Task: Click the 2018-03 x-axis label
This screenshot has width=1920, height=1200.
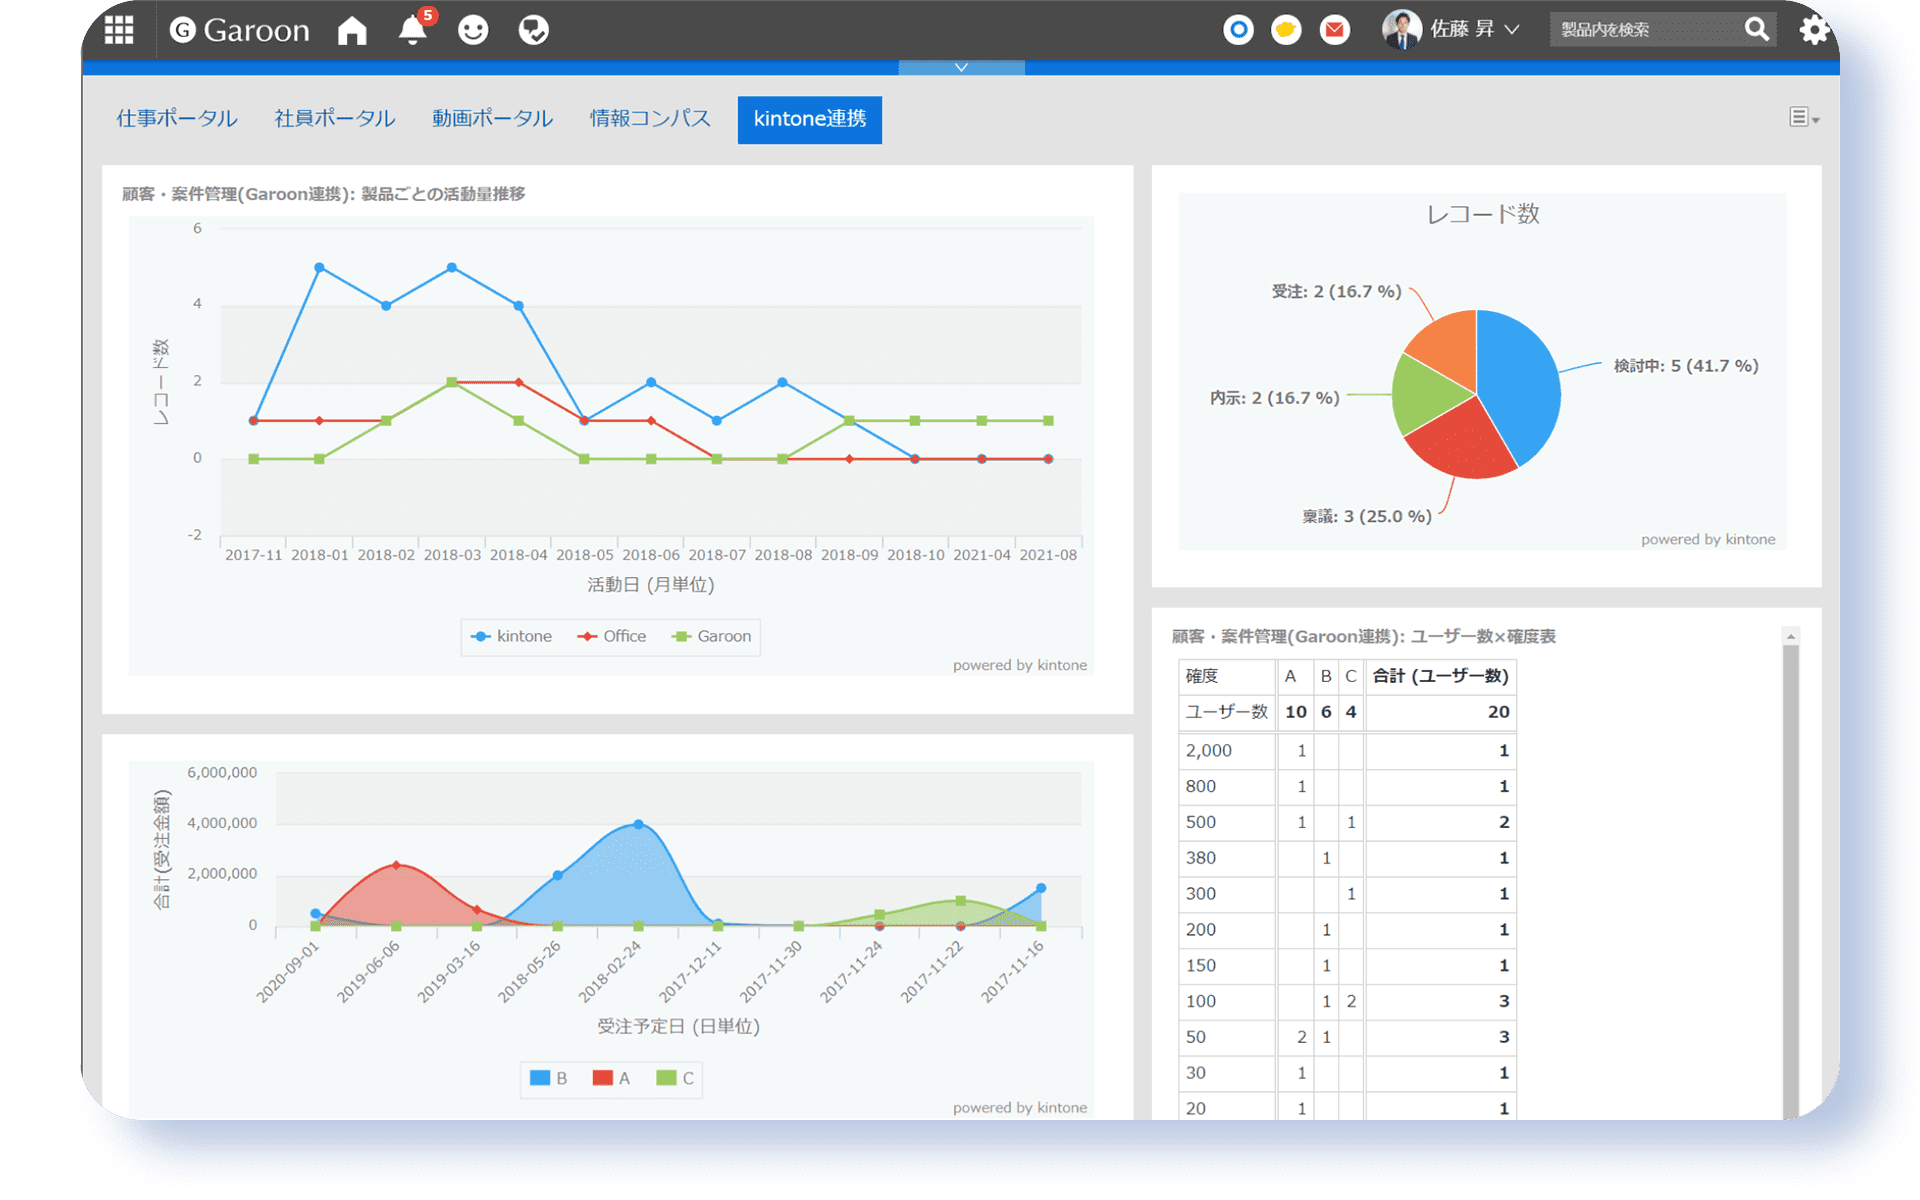Action: [x=452, y=555]
